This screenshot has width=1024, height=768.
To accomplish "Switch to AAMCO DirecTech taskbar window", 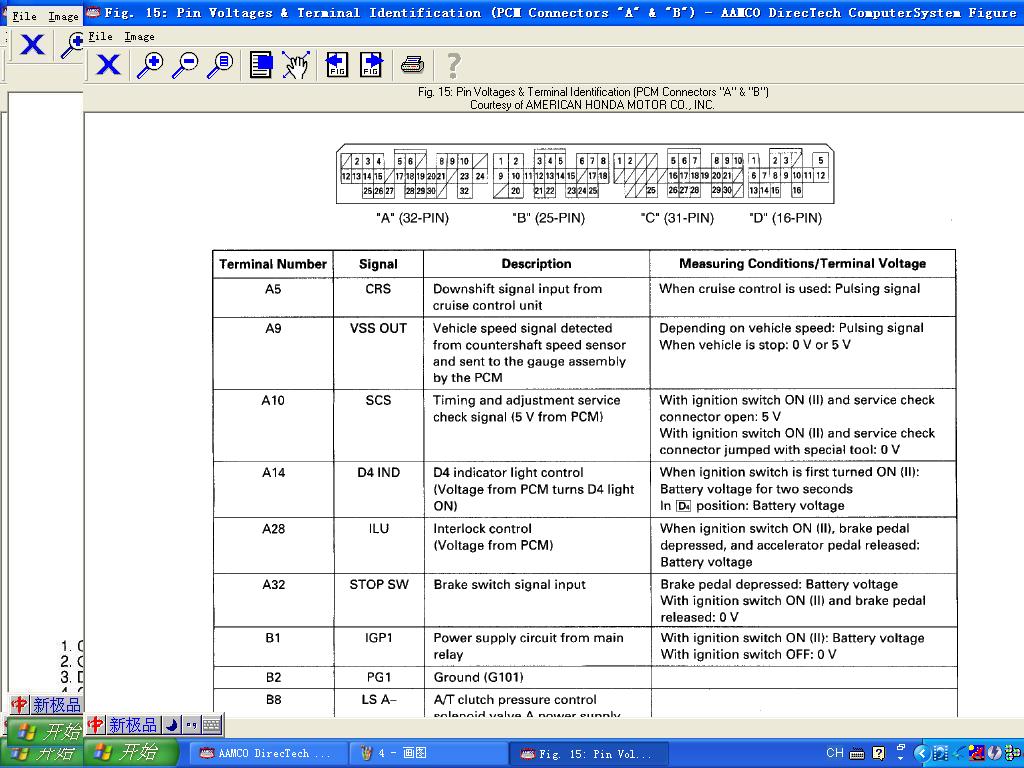I will [x=266, y=753].
